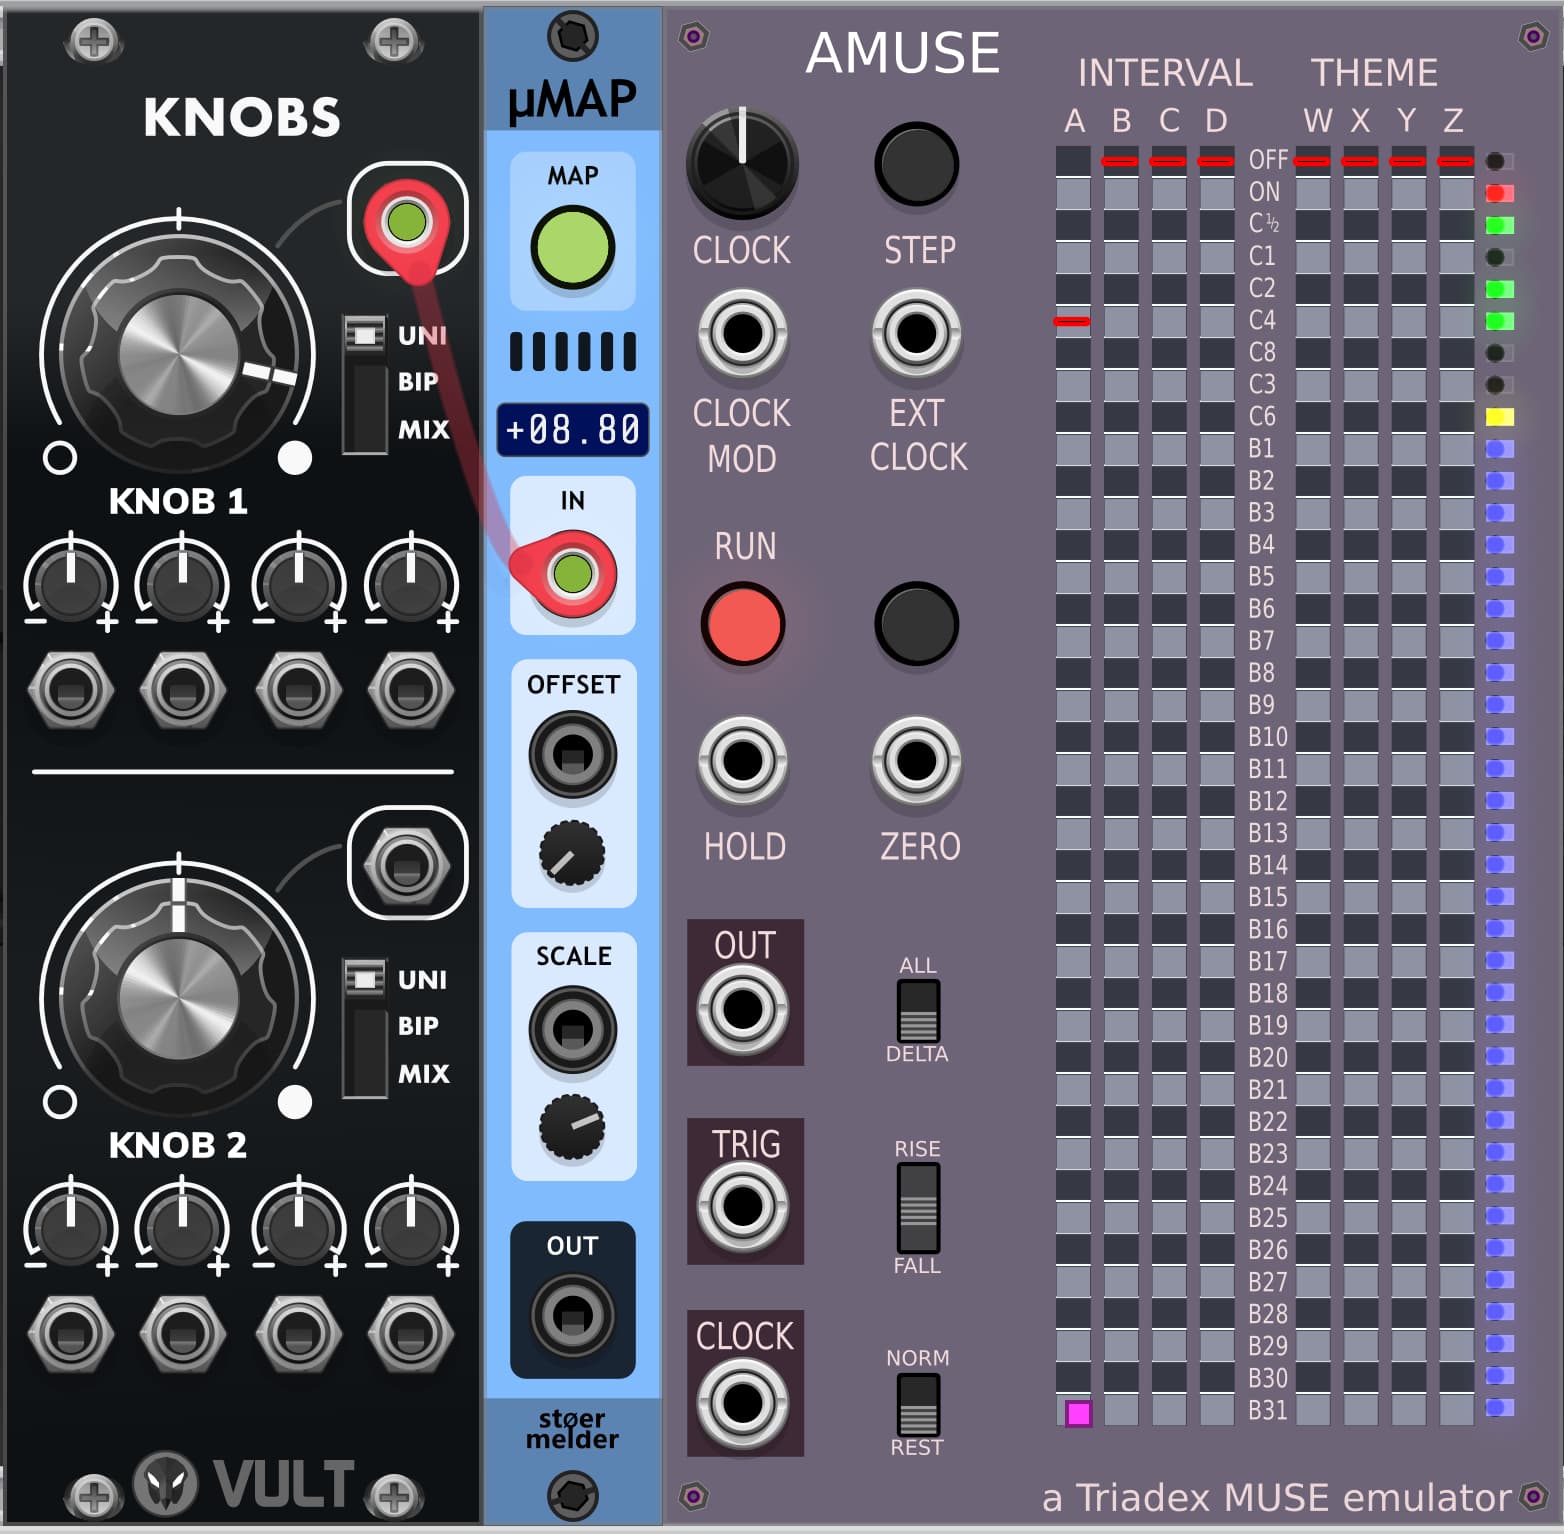The image size is (1564, 1534).
Task: Click the +08.80 voltage display on µMAP
Action: tap(573, 430)
